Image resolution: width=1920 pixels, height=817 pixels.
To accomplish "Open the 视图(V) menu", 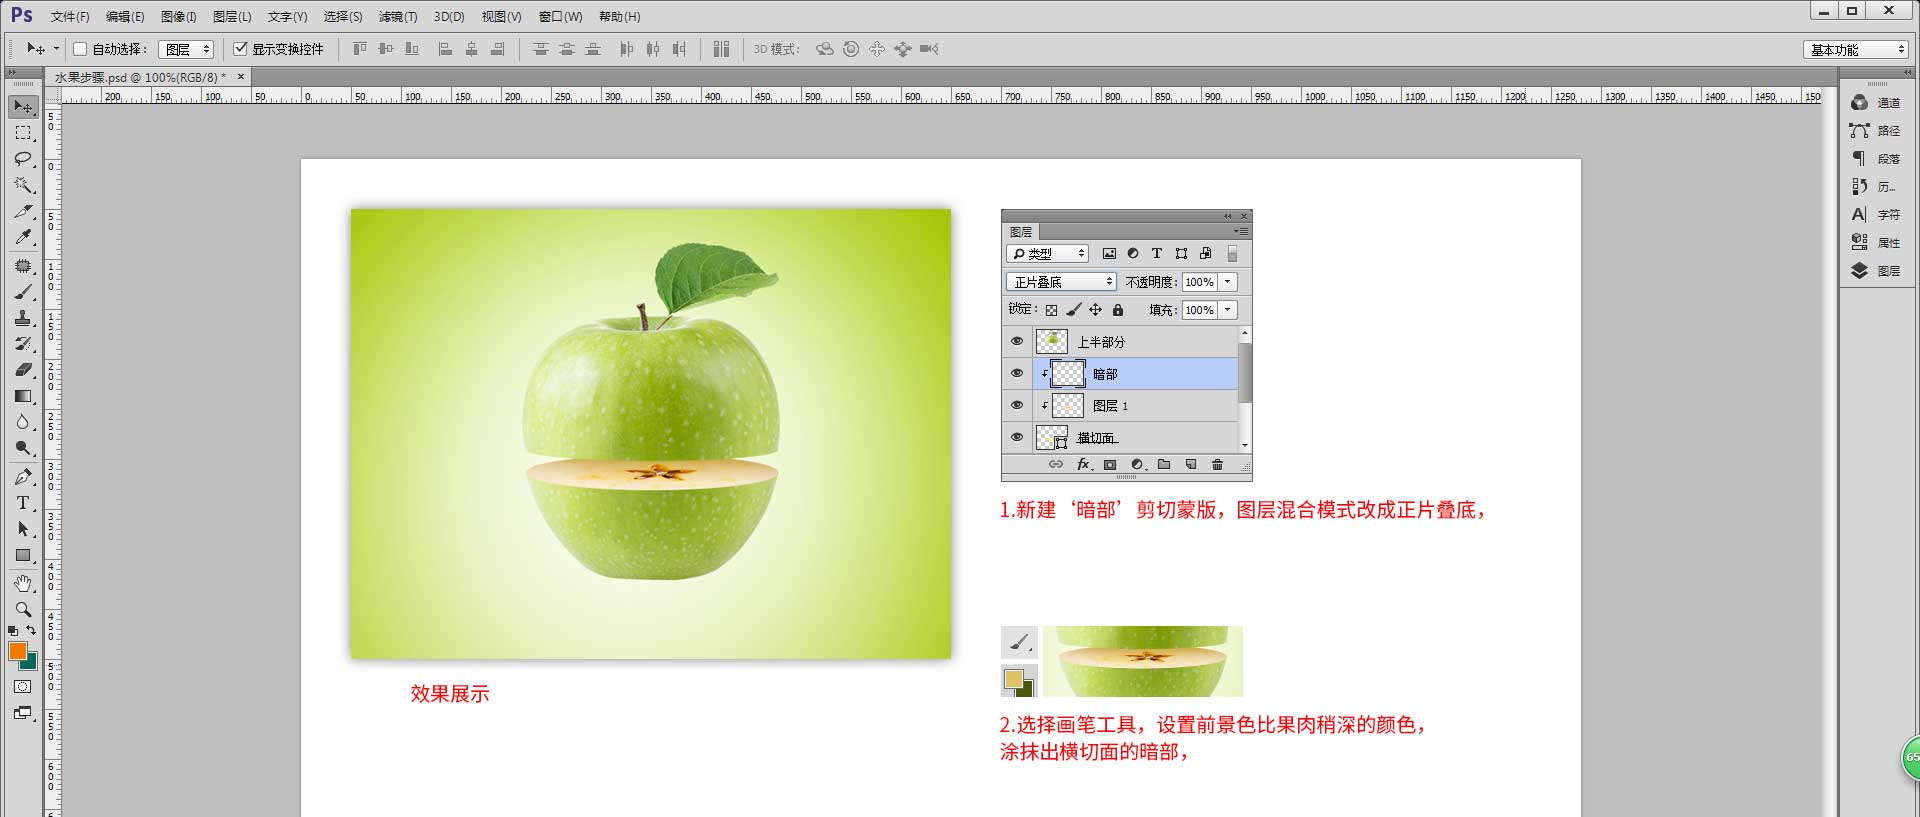I will click(501, 17).
